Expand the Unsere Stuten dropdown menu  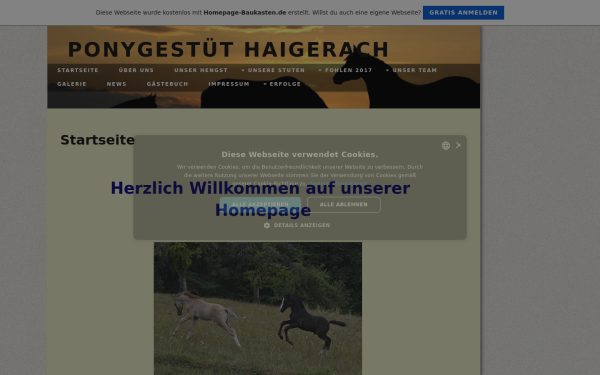tap(273, 70)
